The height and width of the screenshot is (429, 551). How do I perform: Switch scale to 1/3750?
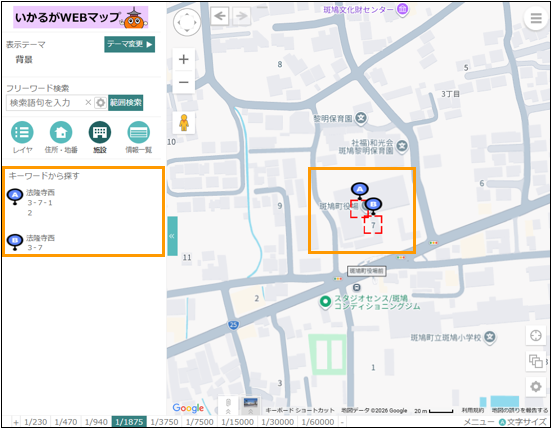pos(164,422)
